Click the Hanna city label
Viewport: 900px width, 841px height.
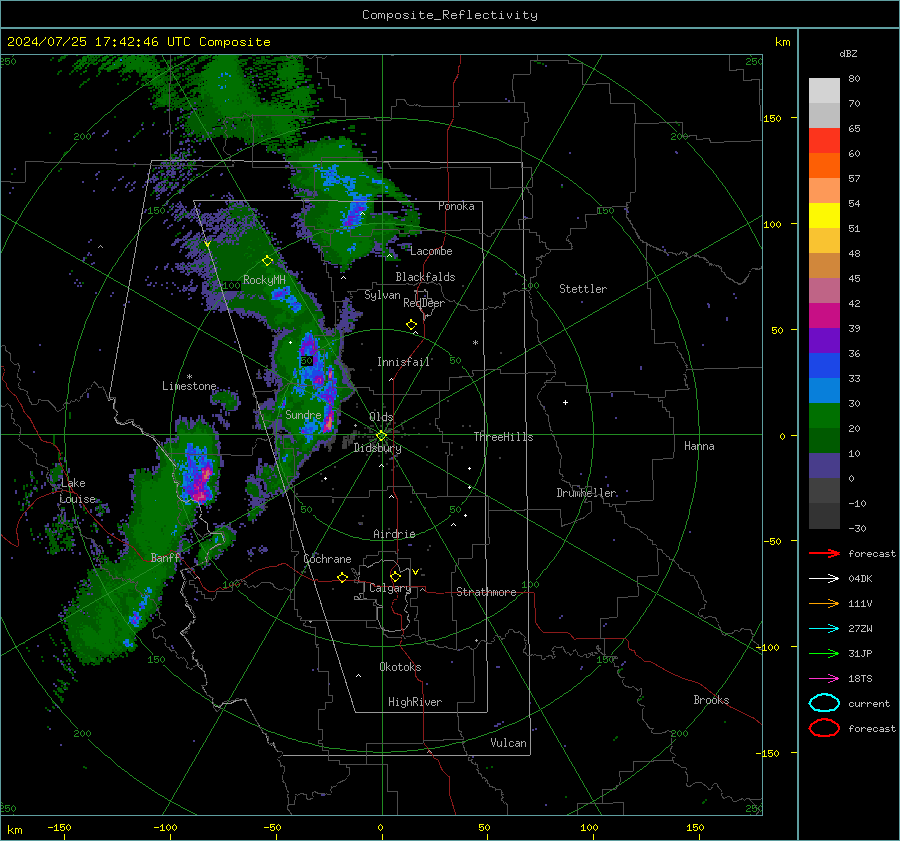[x=699, y=446]
